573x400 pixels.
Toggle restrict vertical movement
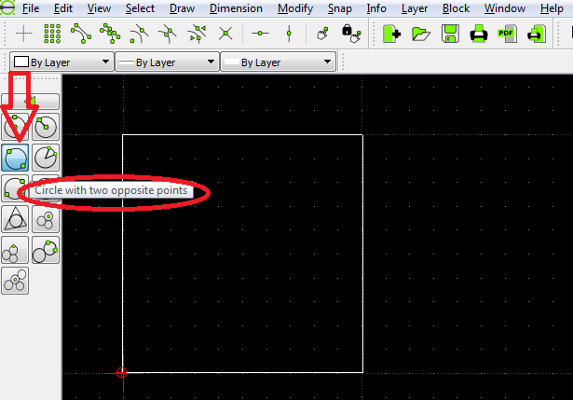[x=289, y=34]
